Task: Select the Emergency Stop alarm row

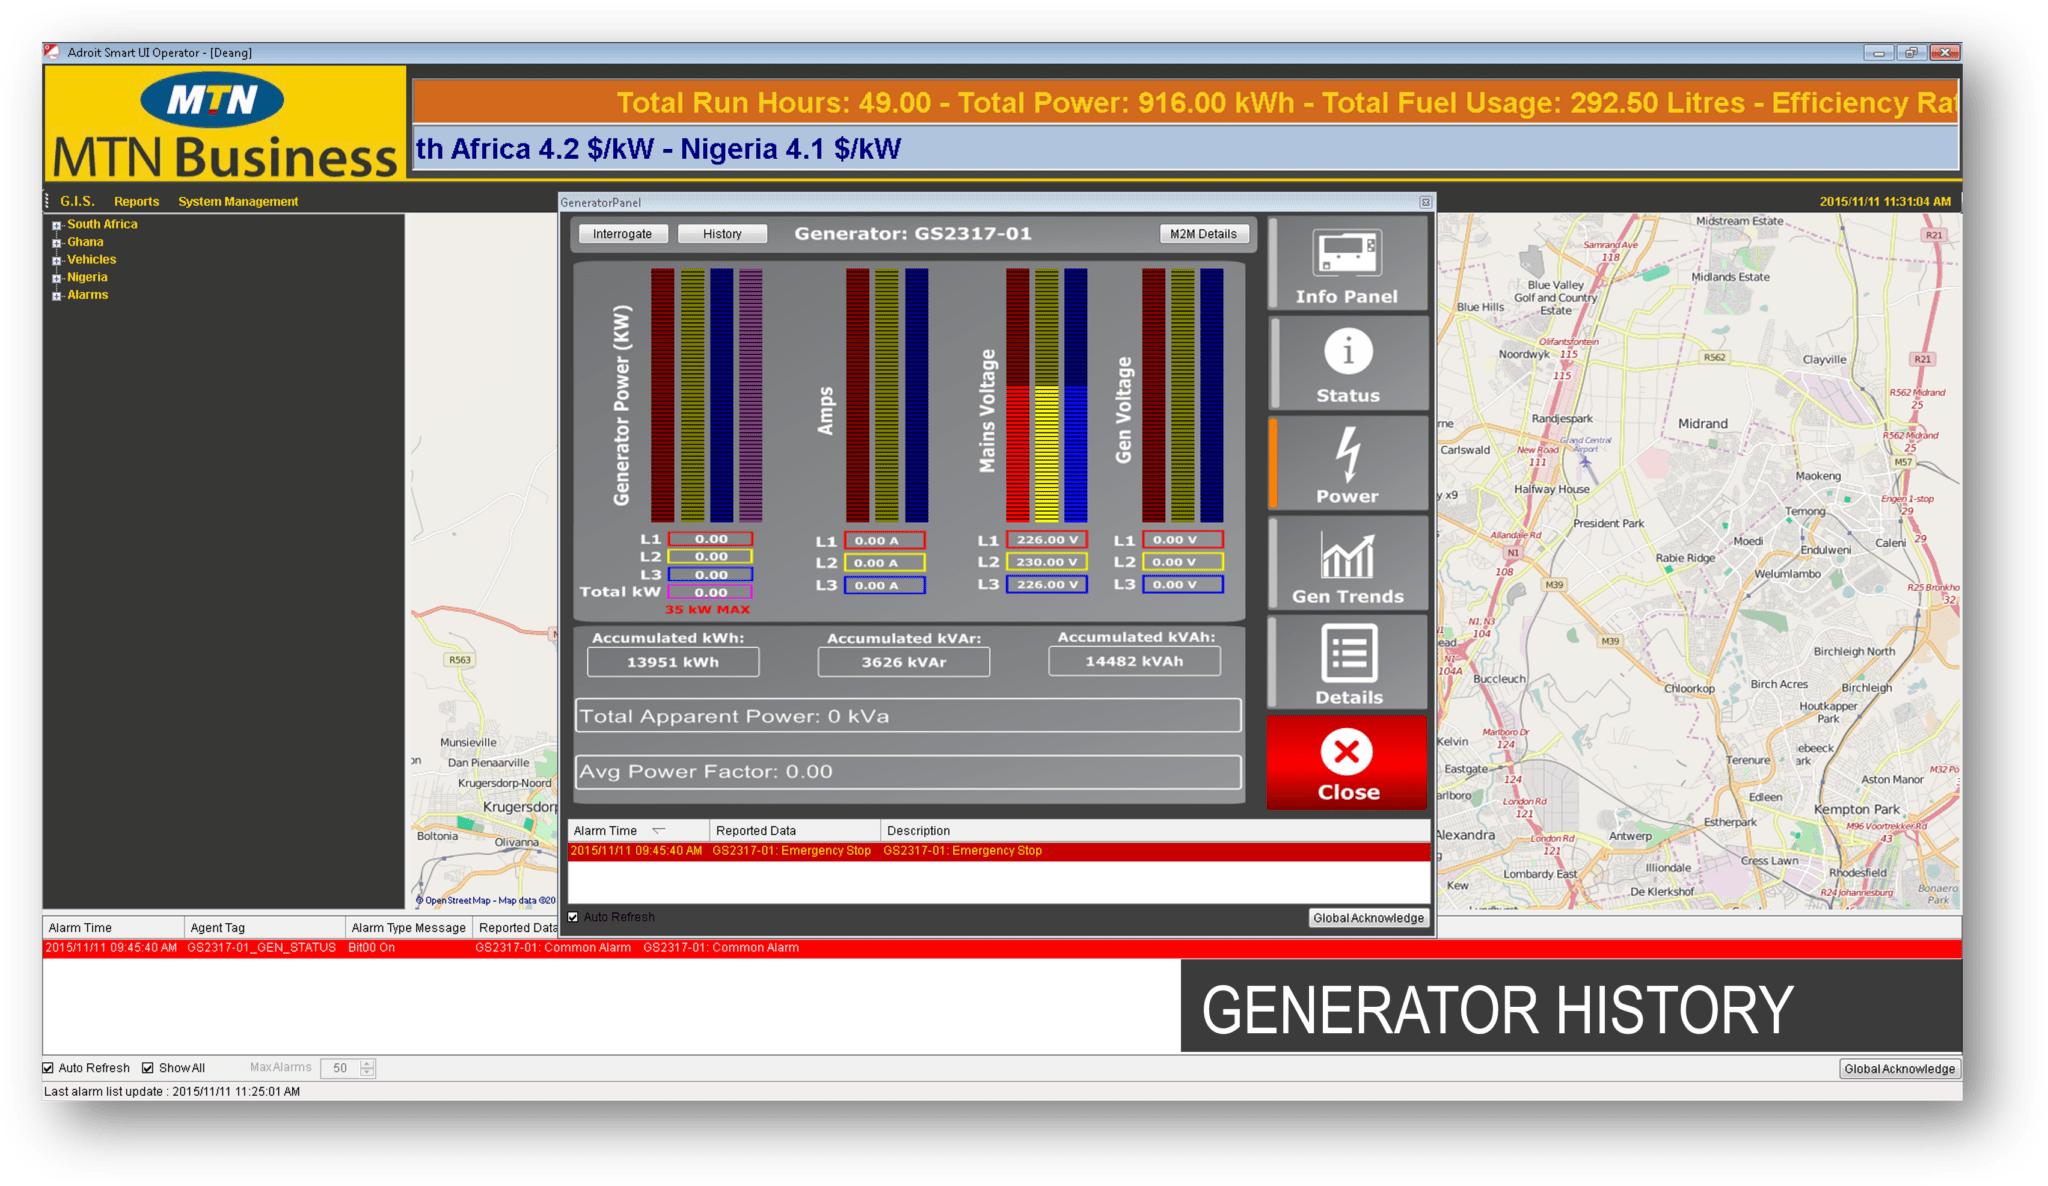Action: coord(998,851)
